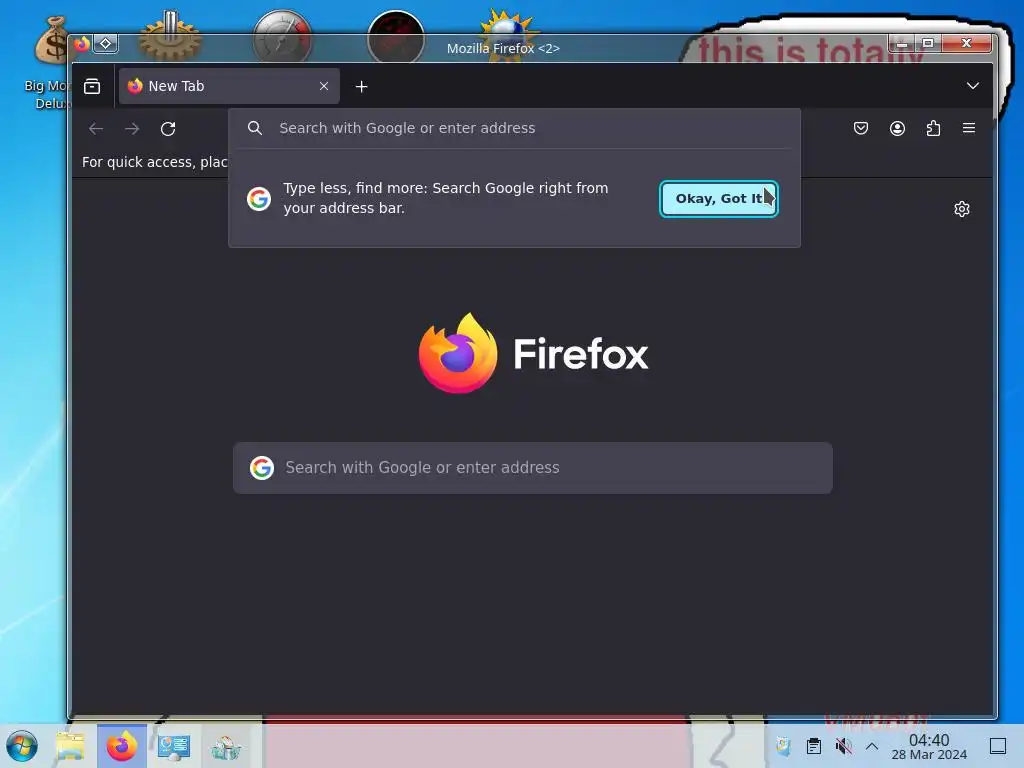Expand the list all tabs chevron
1024x768 pixels.
pyautogui.click(x=972, y=86)
